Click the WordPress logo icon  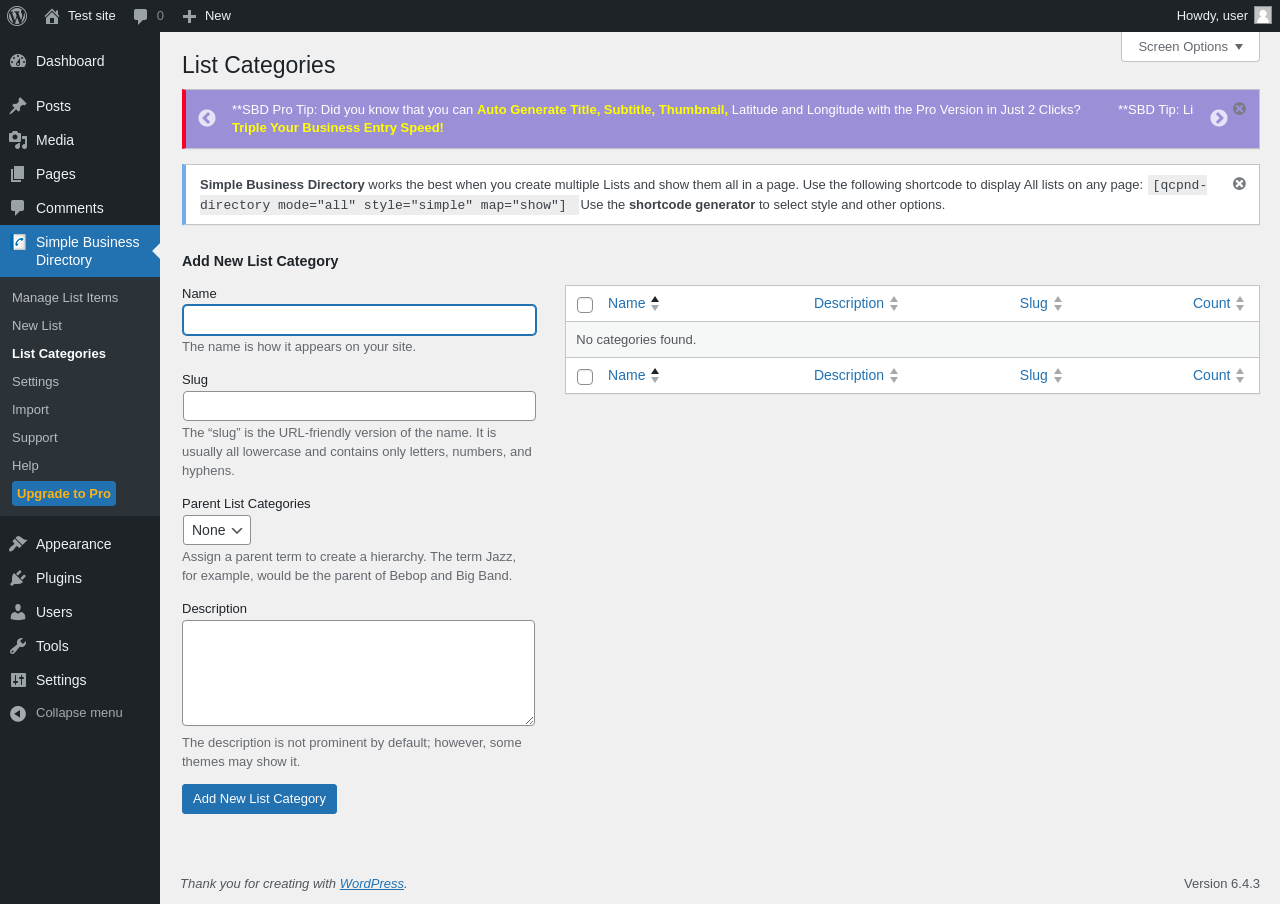pyautogui.click(x=17, y=16)
